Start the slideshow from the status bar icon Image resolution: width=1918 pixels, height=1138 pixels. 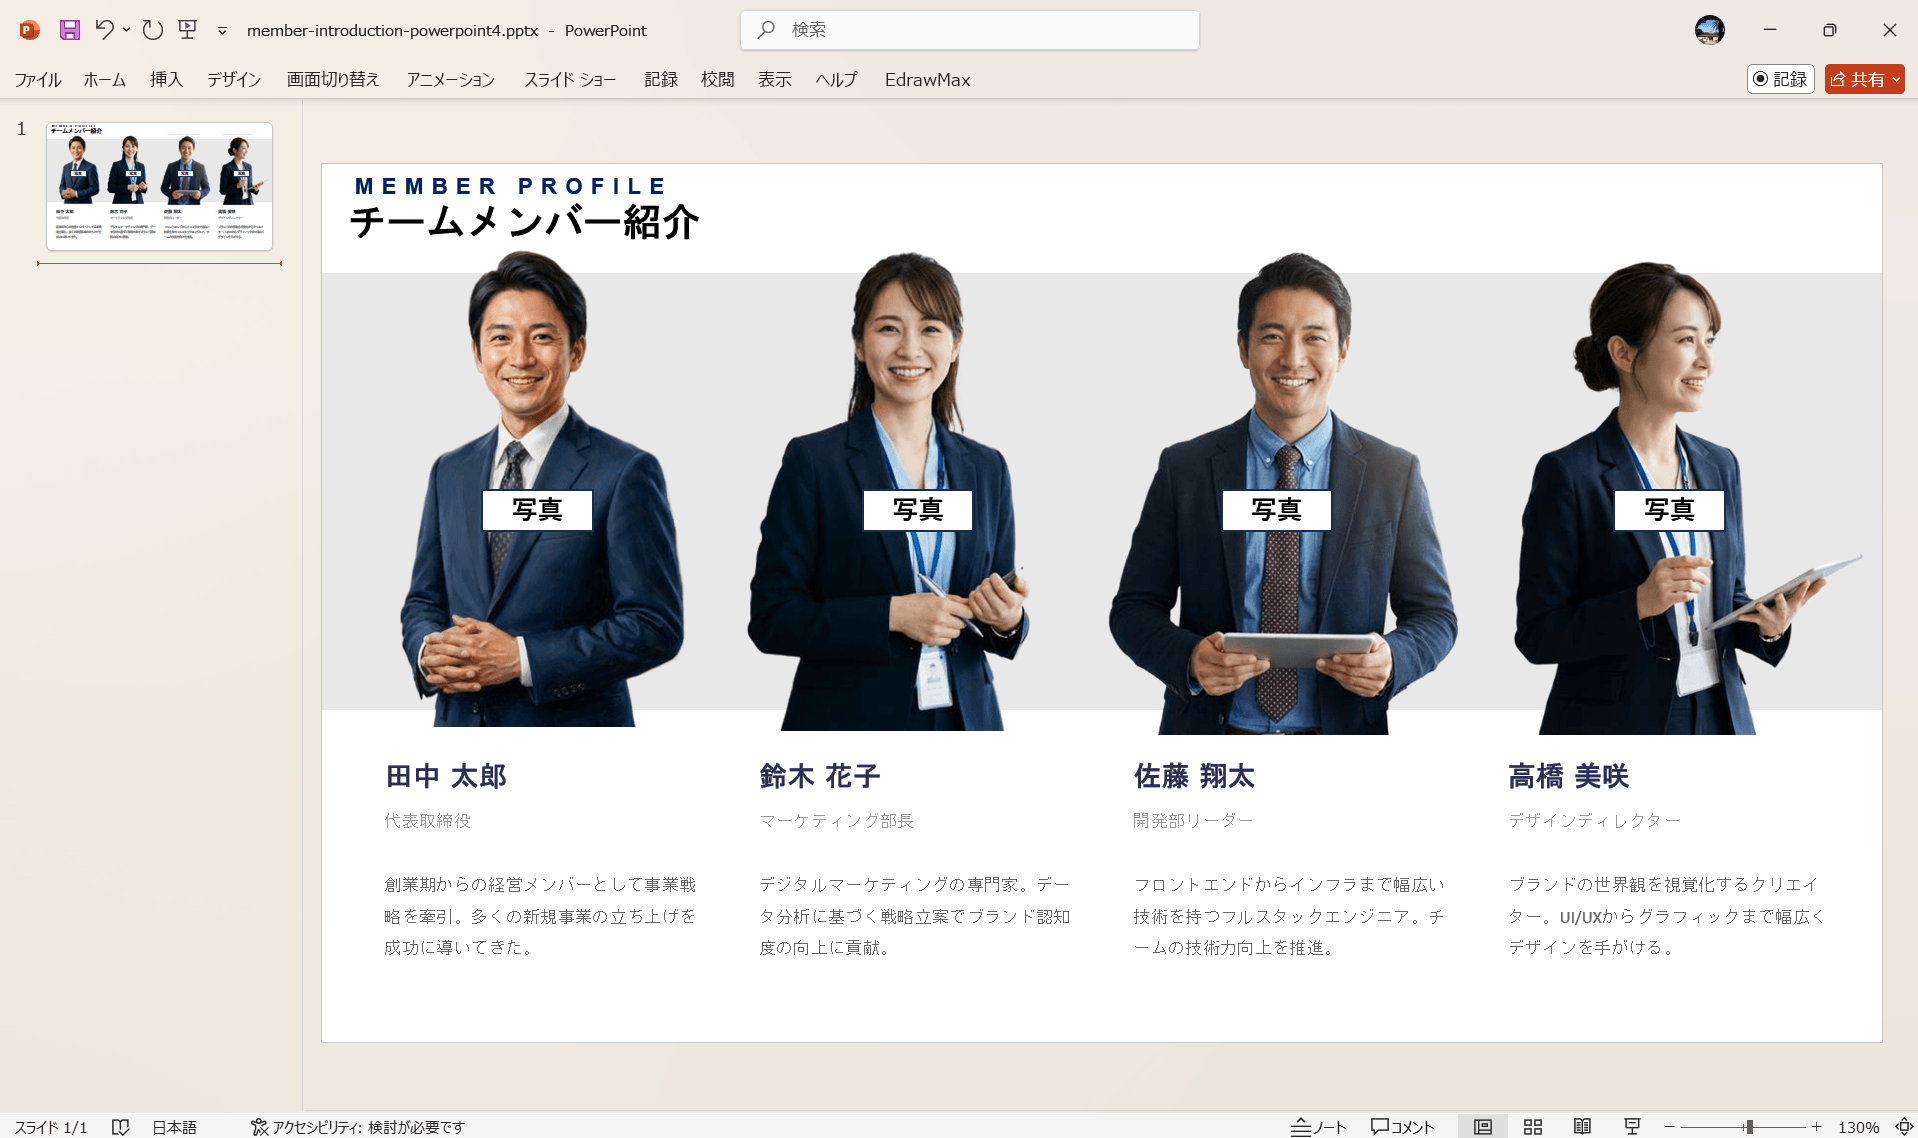(x=1632, y=1126)
